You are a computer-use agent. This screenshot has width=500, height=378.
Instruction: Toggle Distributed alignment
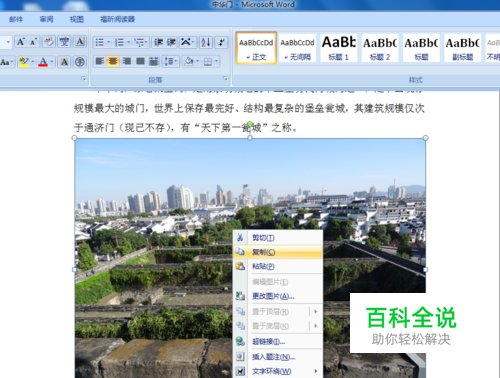click(154, 61)
